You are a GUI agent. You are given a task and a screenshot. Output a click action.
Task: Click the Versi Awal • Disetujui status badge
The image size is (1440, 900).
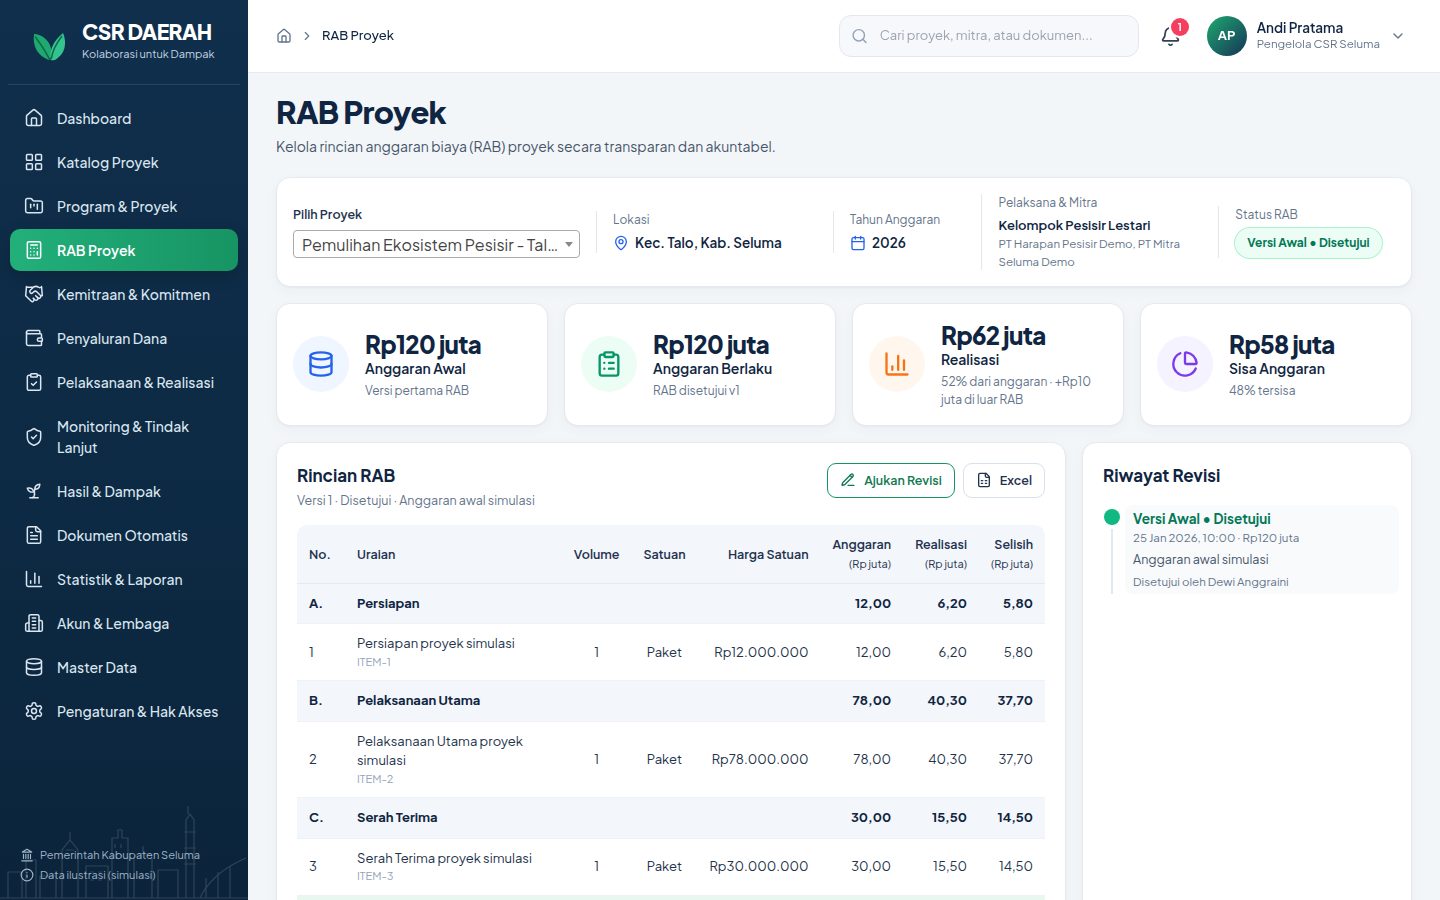[1308, 243]
